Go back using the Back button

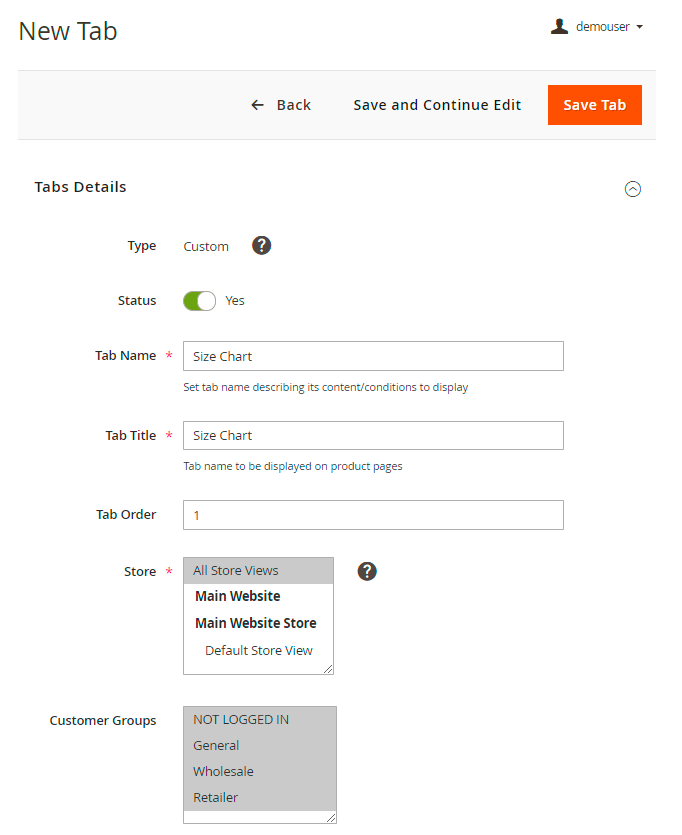pyautogui.click(x=281, y=105)
